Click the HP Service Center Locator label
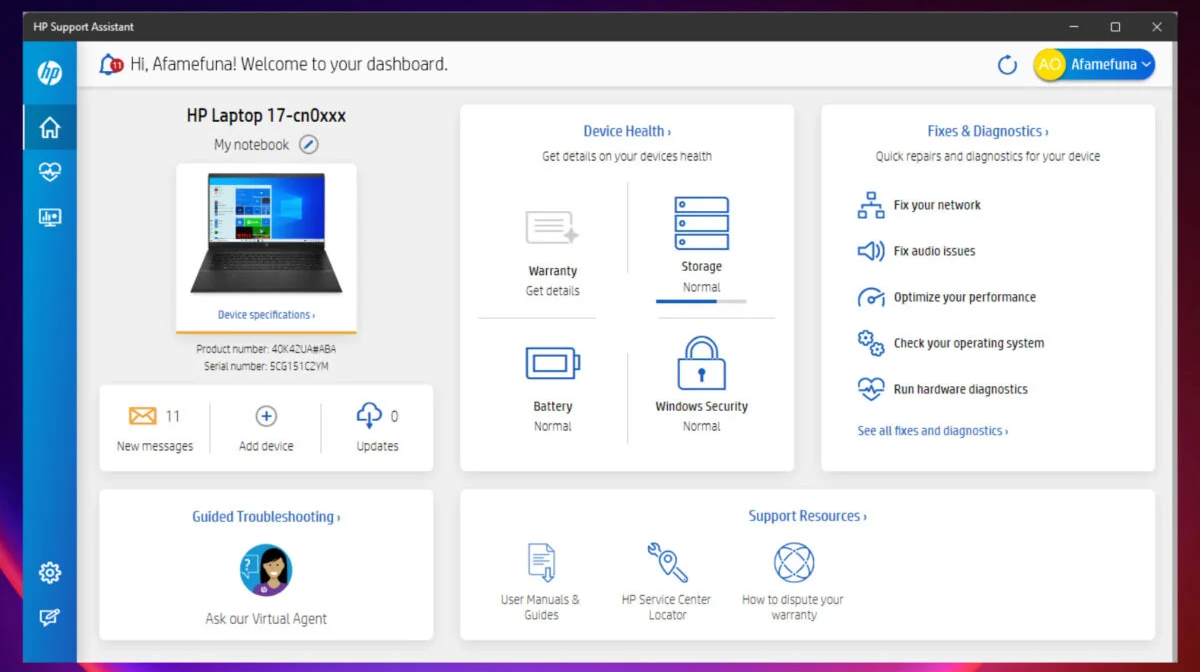The image size is (1200, 672). pyautogui.click(x=667, y=607)
